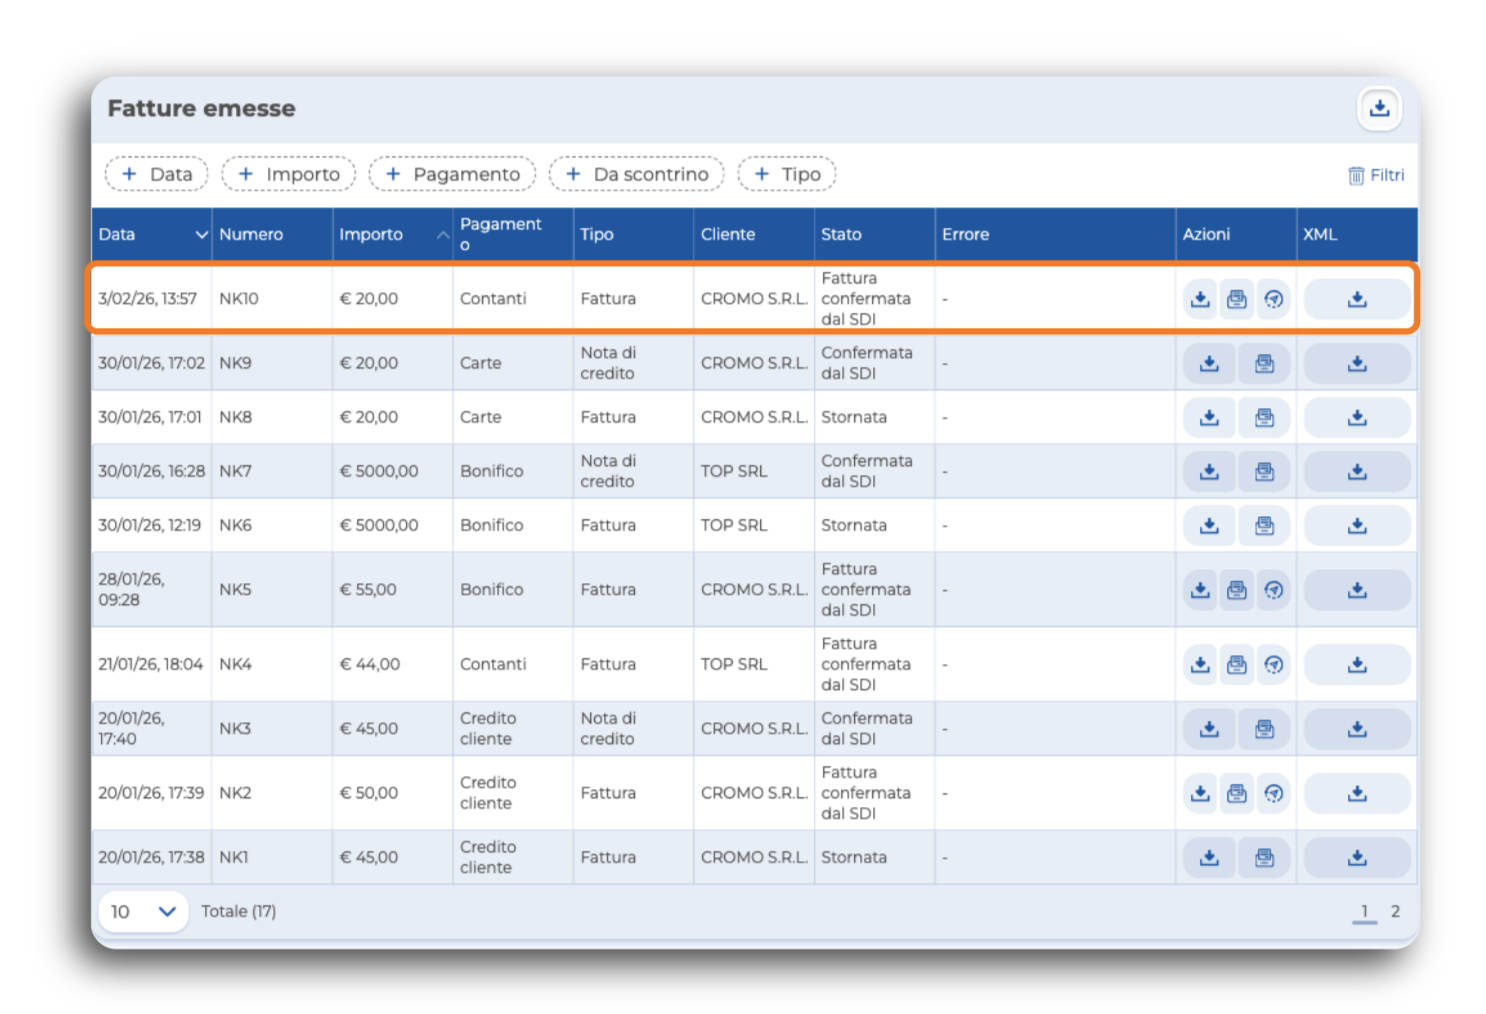
Task: Click the third action icon for NK4
Action: pos(1273,664)
